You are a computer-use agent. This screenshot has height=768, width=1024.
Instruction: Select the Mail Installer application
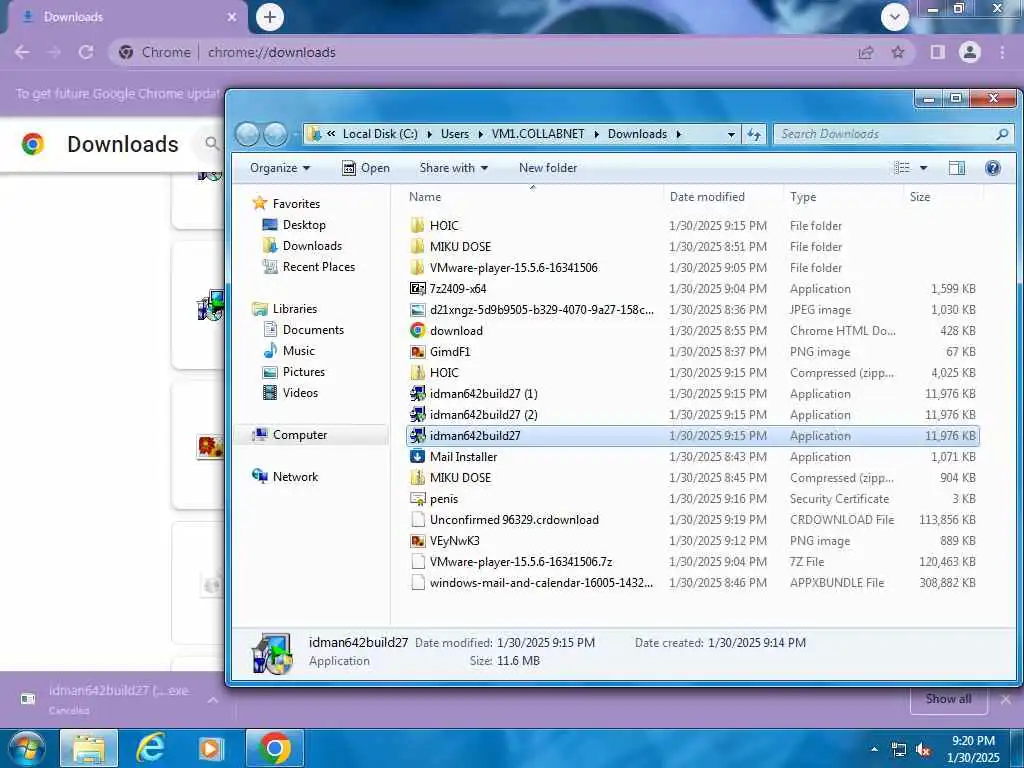[x=692, y=456]
